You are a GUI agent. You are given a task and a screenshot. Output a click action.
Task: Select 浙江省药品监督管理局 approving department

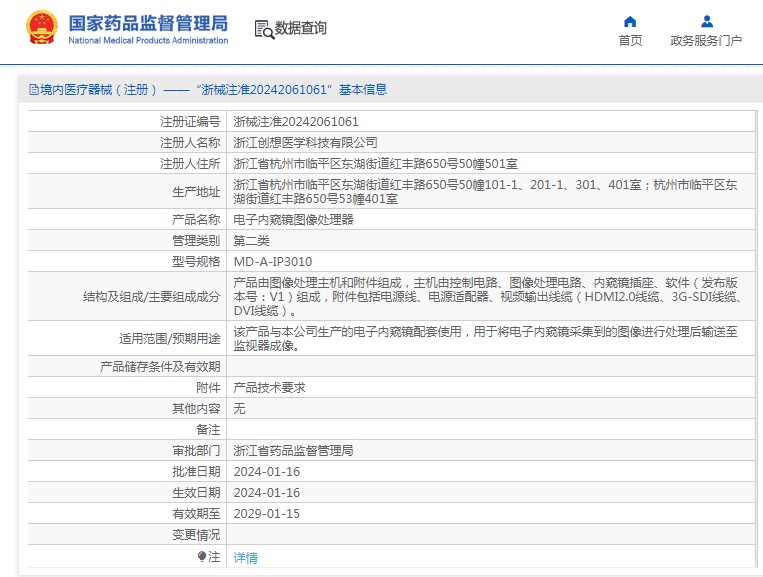tap(293, 451)
